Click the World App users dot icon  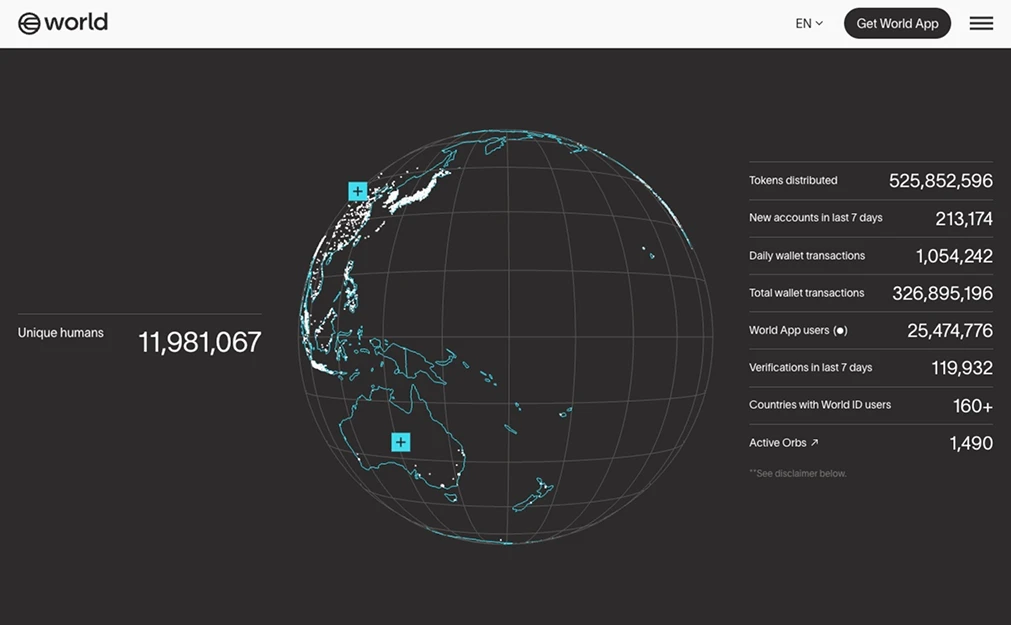[840, 330]
